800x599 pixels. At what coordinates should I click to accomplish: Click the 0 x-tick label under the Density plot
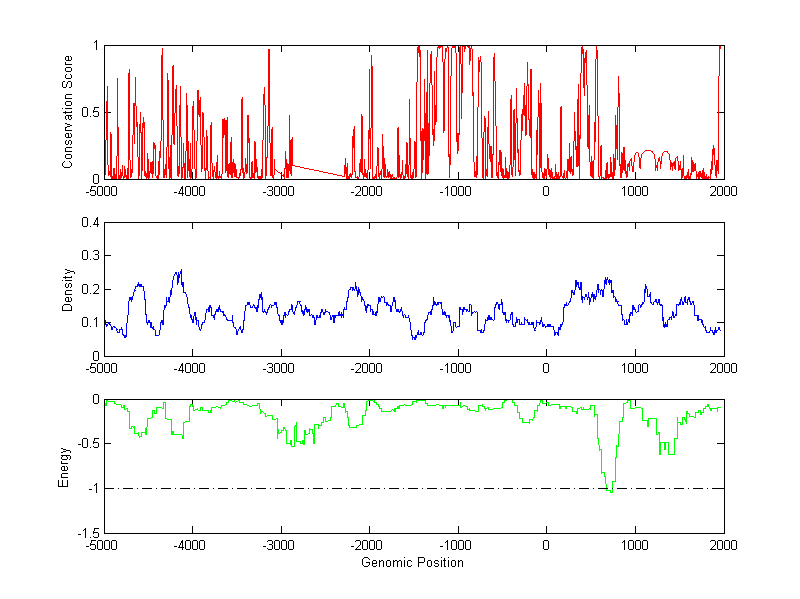click(546, 368)
